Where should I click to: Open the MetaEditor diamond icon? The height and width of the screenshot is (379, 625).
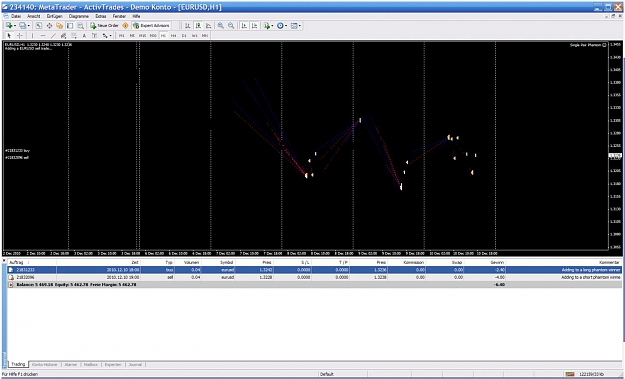125,26
